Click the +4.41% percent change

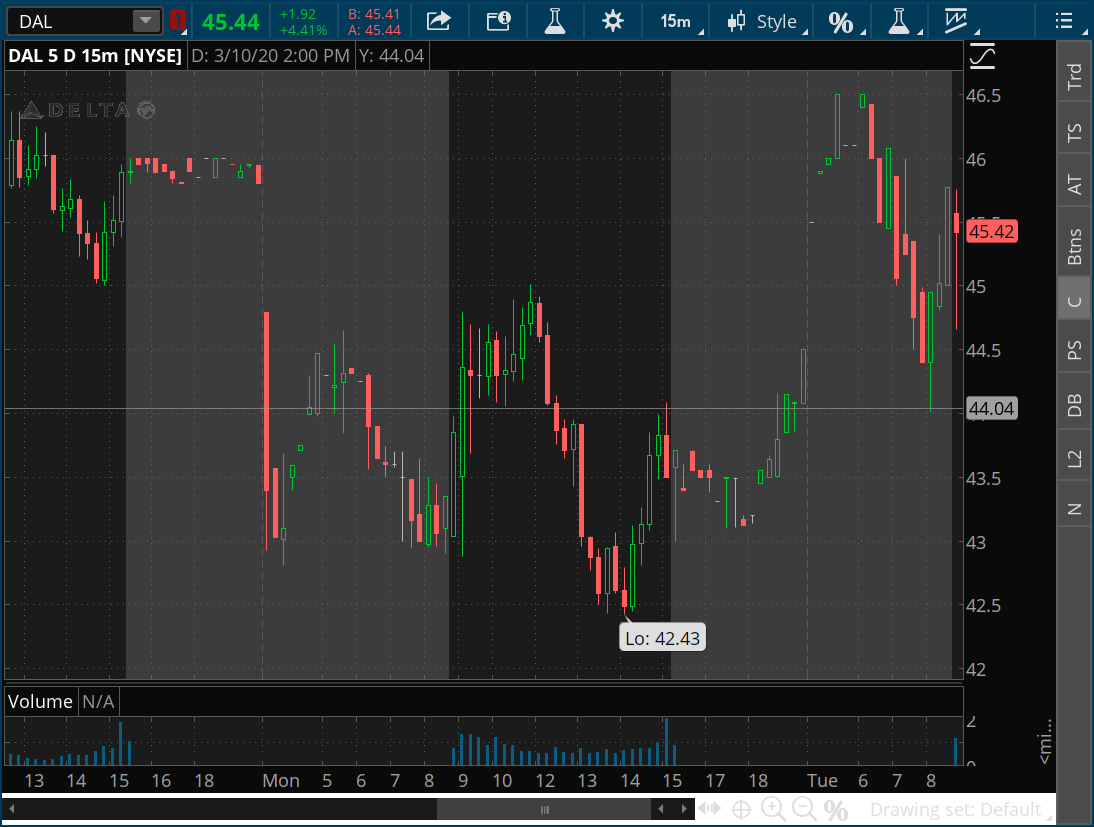303,30
